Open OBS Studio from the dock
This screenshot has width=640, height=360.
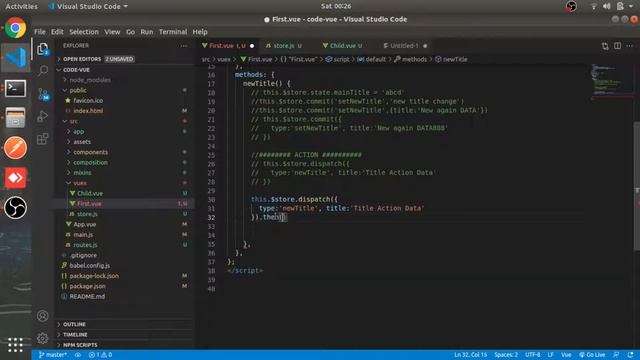pyautogui.click(x=16, y=207)
